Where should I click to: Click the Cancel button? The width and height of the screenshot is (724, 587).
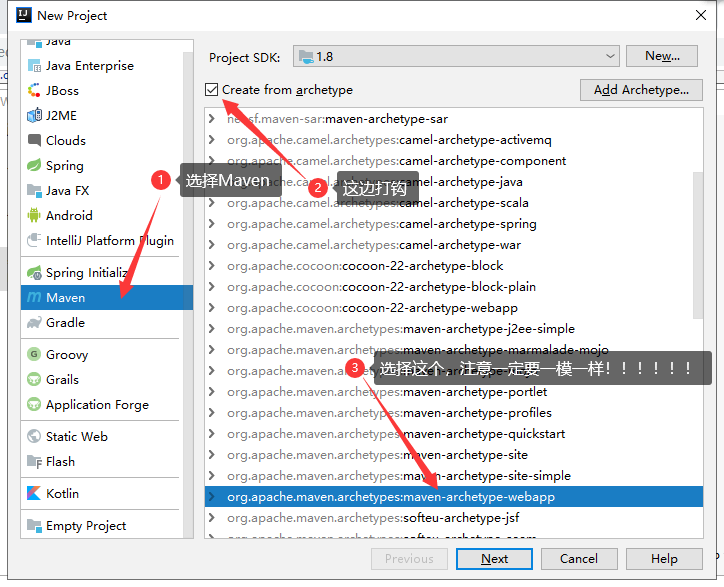point(579,559)
